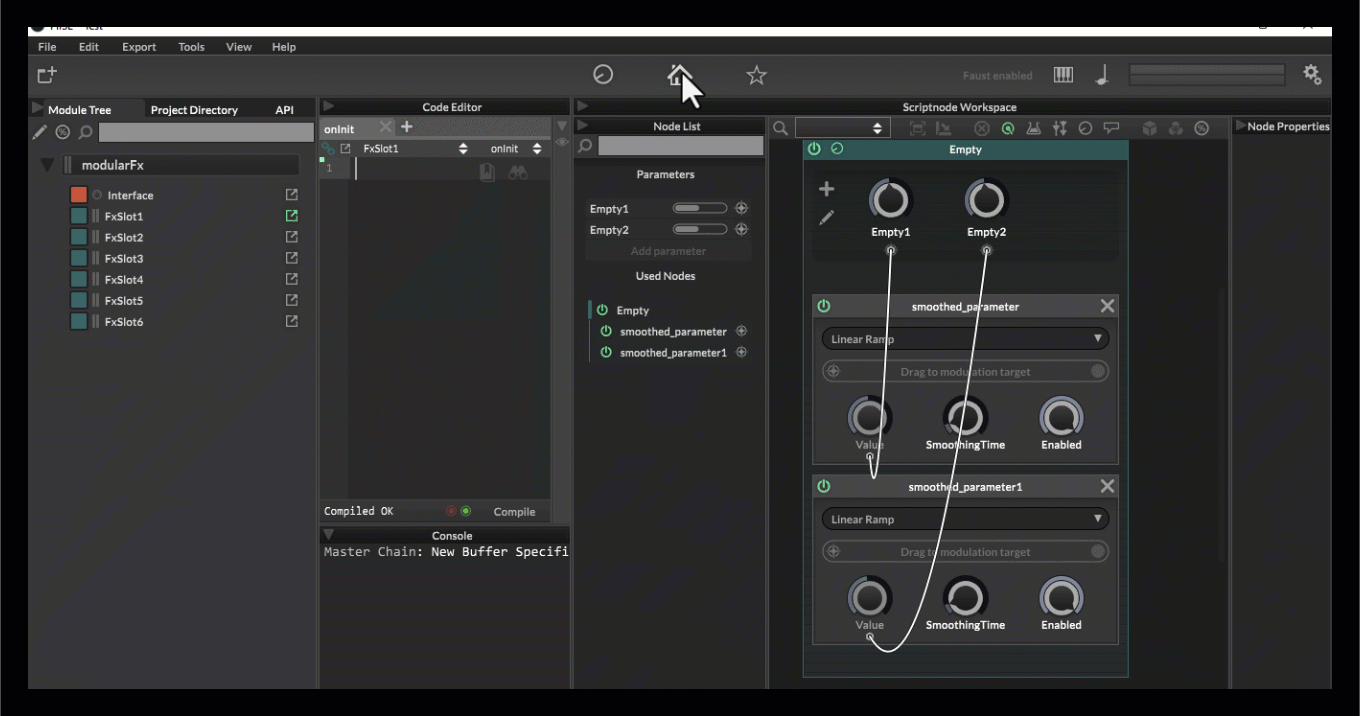The width and height of the screenshot is (1360, 716).
Task: Open FxSlot3 external link icon
Action: 292,258
